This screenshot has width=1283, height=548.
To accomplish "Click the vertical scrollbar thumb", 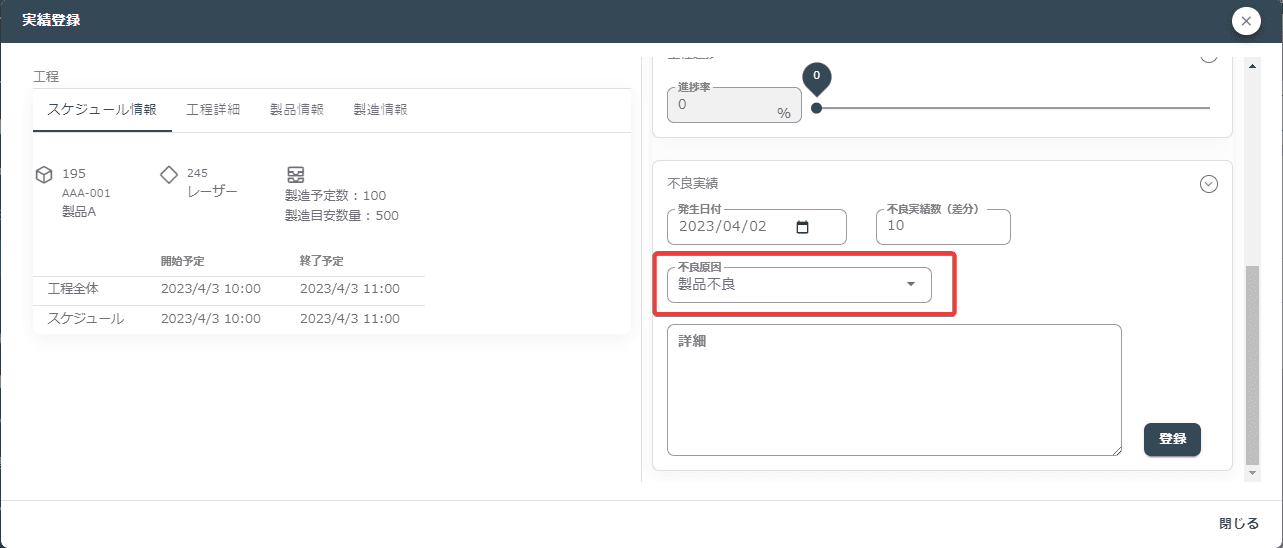I will 1253,365.
